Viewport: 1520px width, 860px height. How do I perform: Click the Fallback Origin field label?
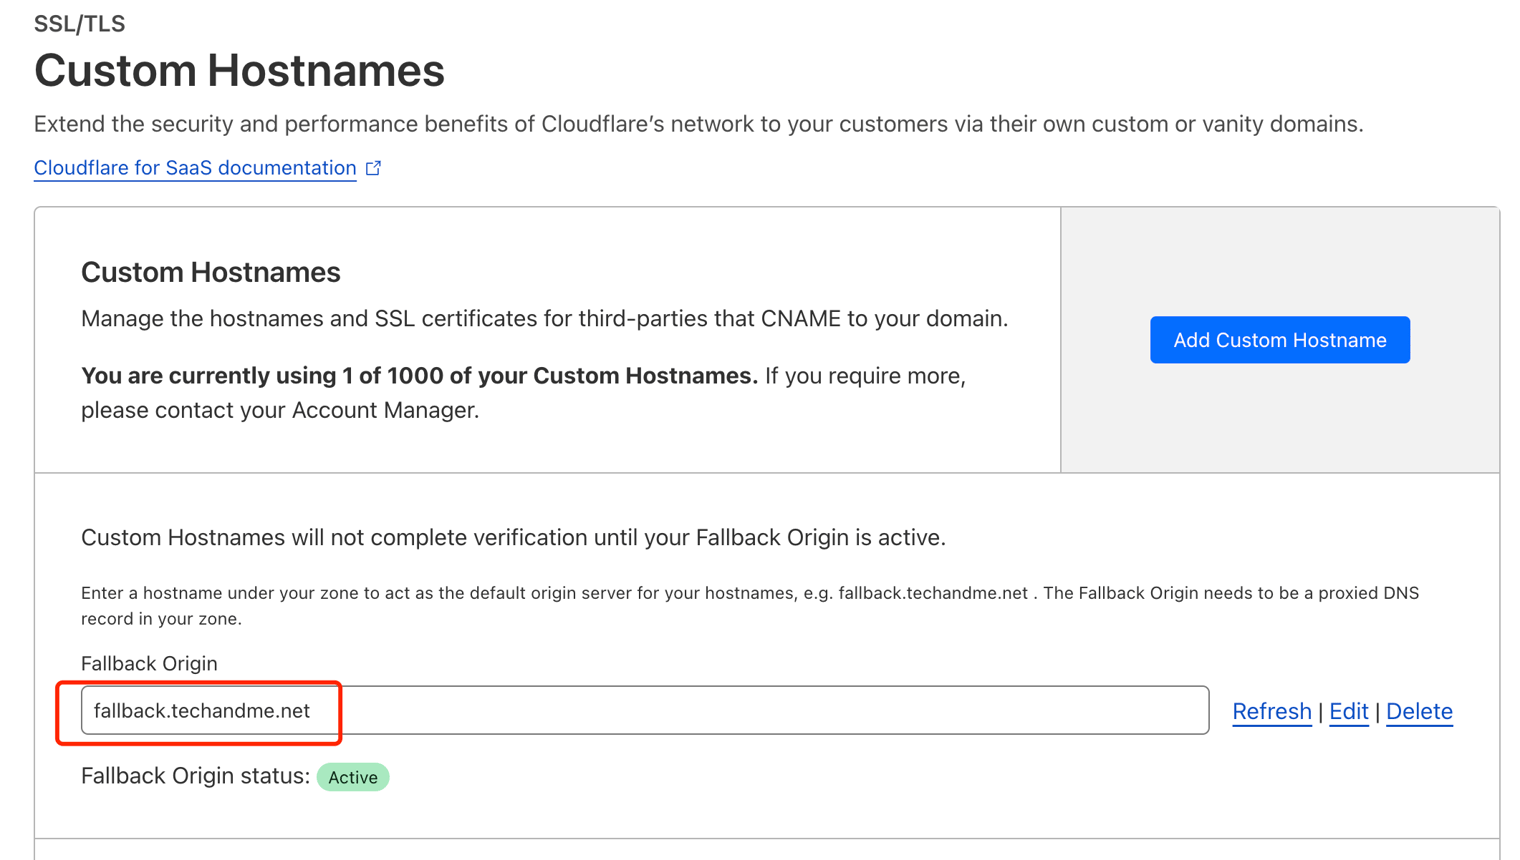coord(149,663)
